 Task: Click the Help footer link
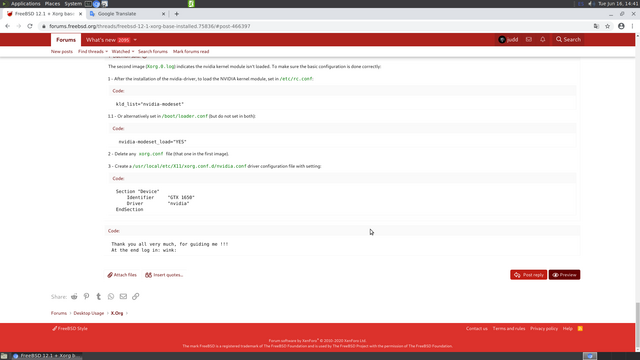pyautogui.click(x=567, y=329)
